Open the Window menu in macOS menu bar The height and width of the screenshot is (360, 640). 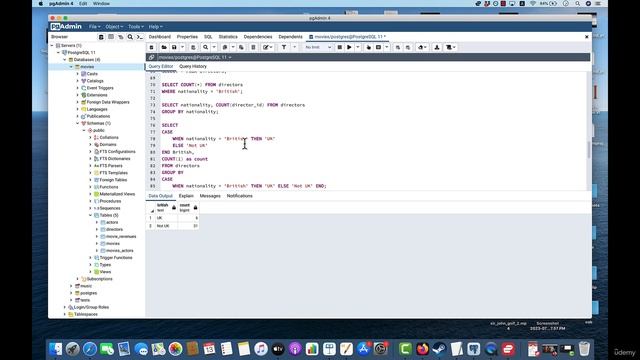[x=101, y=4]
